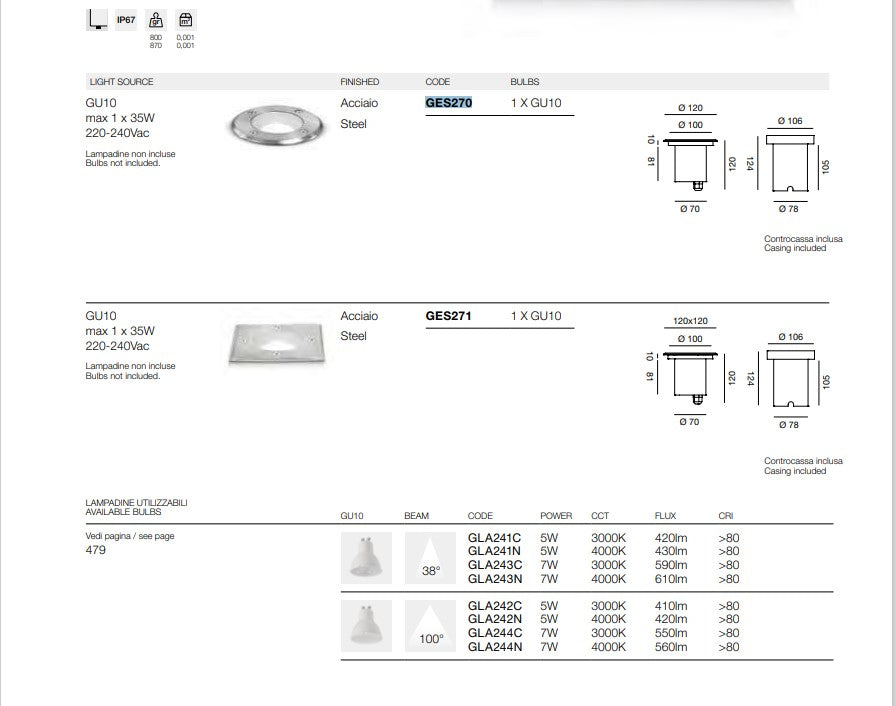This screenshot has width=895, height=706.
Task: Click bulb code GLA244N
Action: tap(495, 647)
